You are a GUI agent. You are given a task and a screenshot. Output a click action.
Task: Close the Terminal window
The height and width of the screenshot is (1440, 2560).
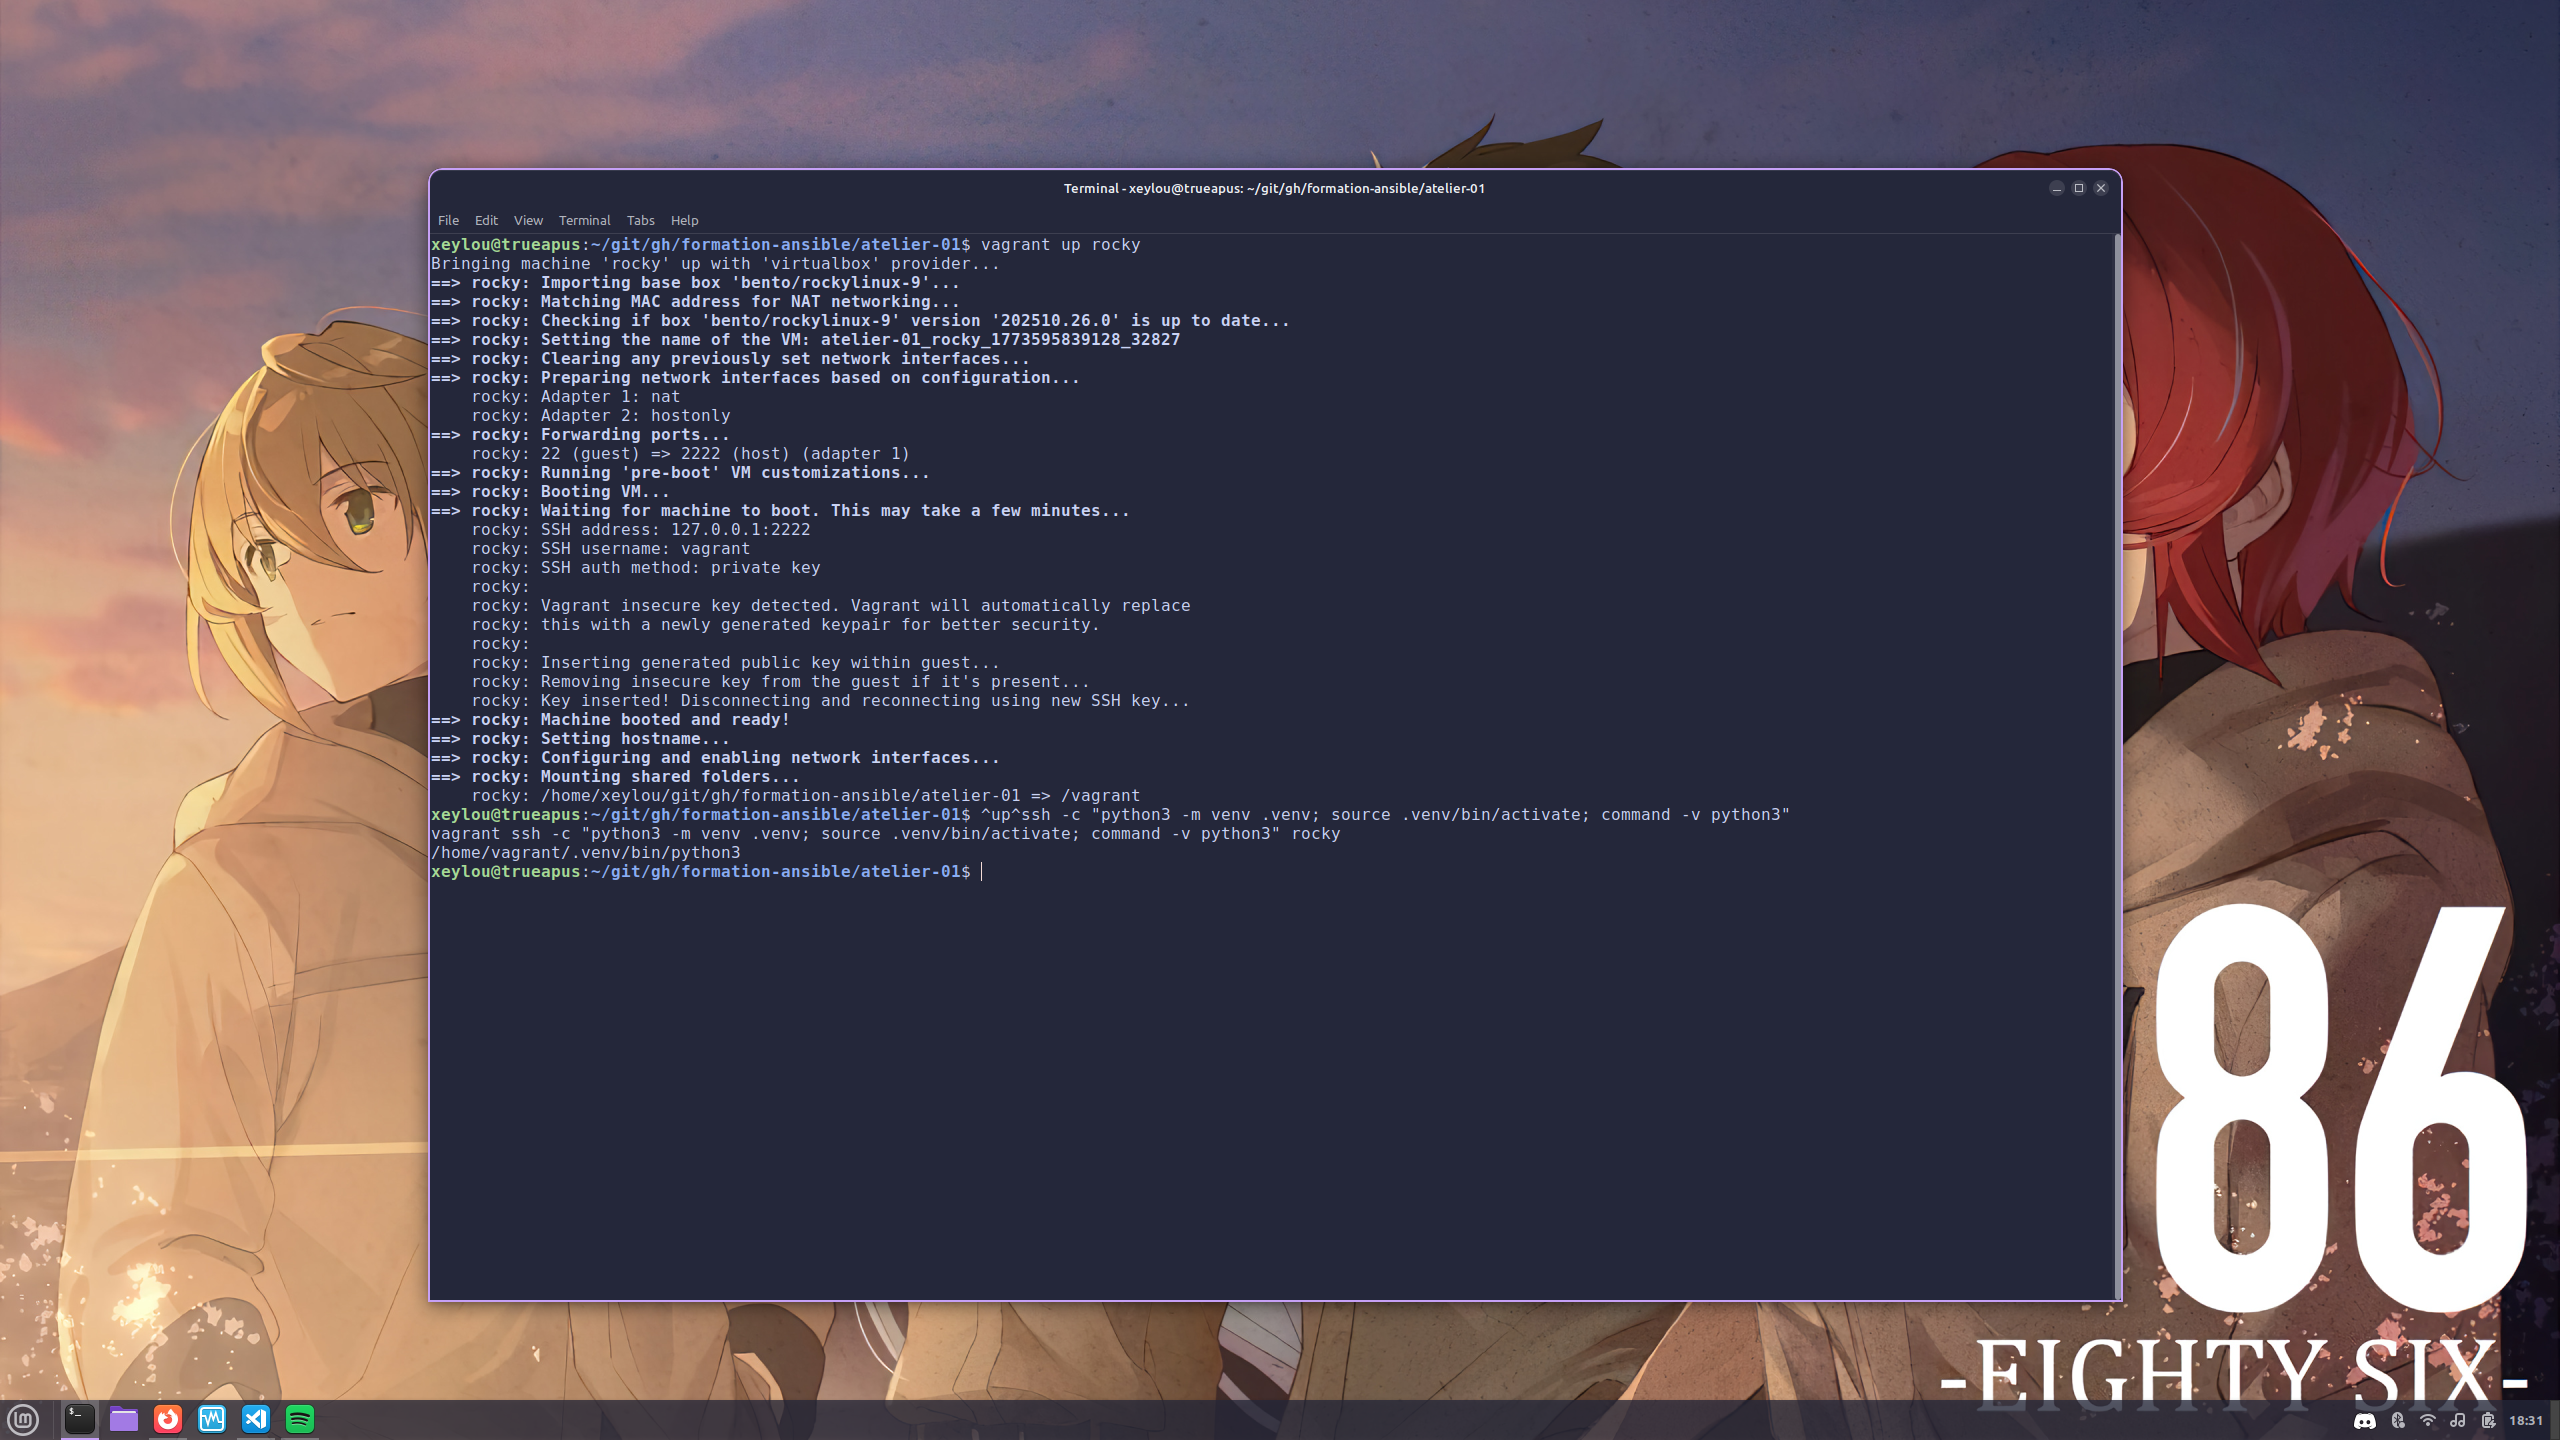tap(2101, 188)
